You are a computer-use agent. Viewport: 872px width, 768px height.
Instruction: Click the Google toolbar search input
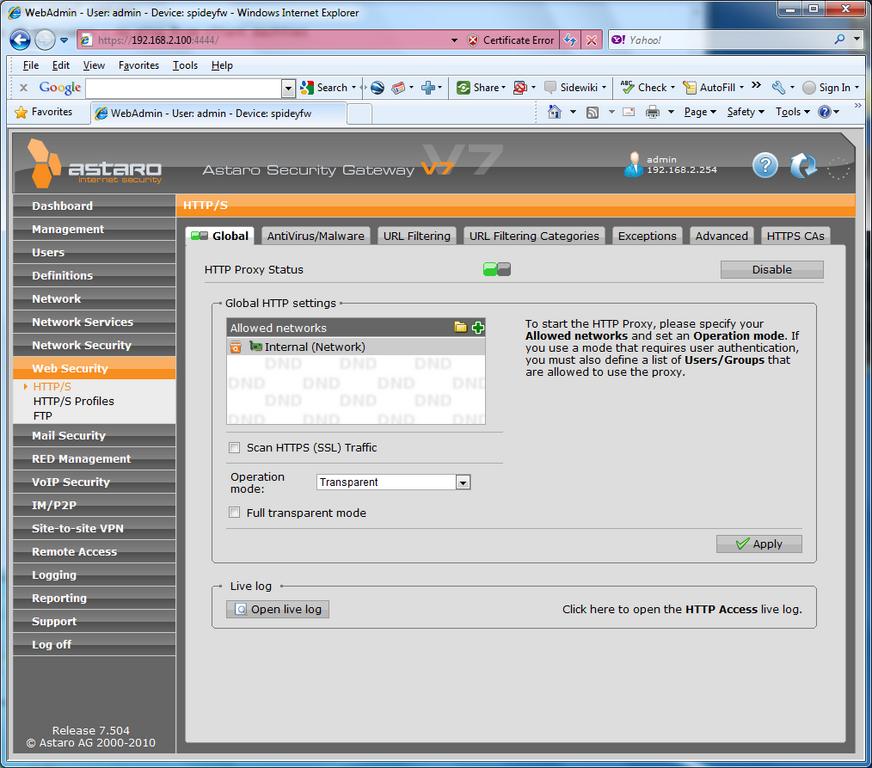pyautogui.click(x=184, y=88)
